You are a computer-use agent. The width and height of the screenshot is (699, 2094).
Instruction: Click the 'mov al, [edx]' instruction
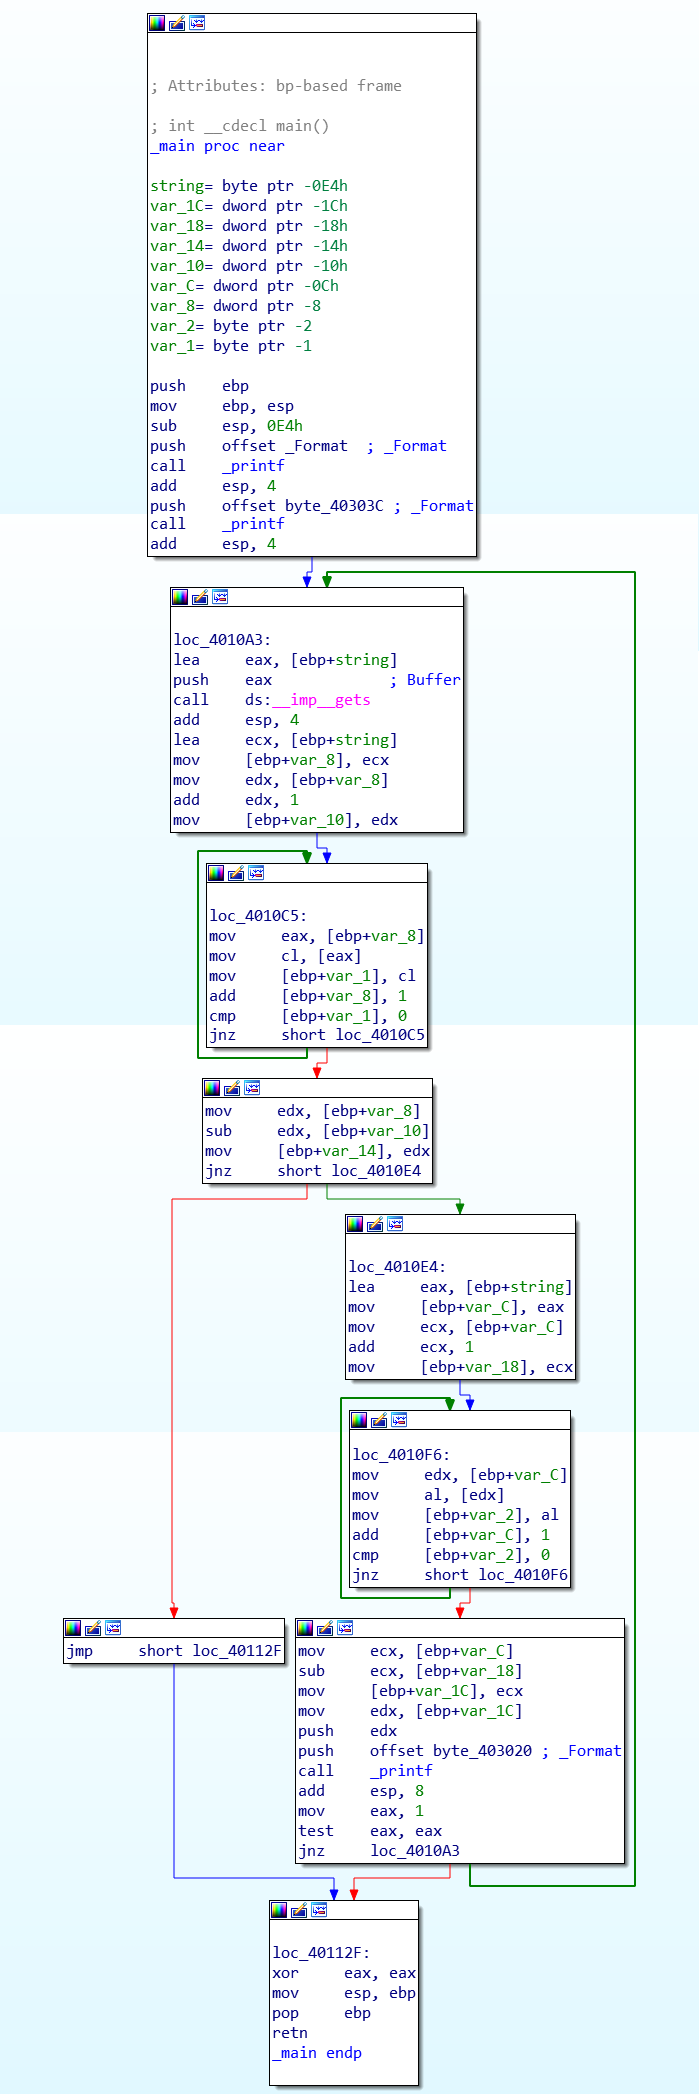(x=428, y=1495)
